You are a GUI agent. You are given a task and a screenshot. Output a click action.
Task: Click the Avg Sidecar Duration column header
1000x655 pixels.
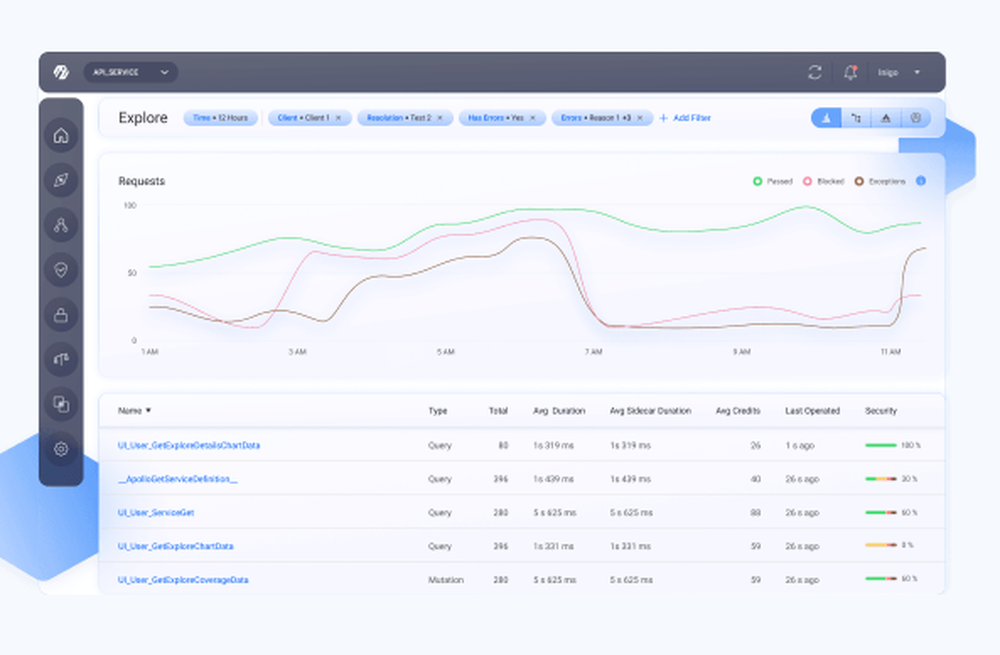[651, 411]
